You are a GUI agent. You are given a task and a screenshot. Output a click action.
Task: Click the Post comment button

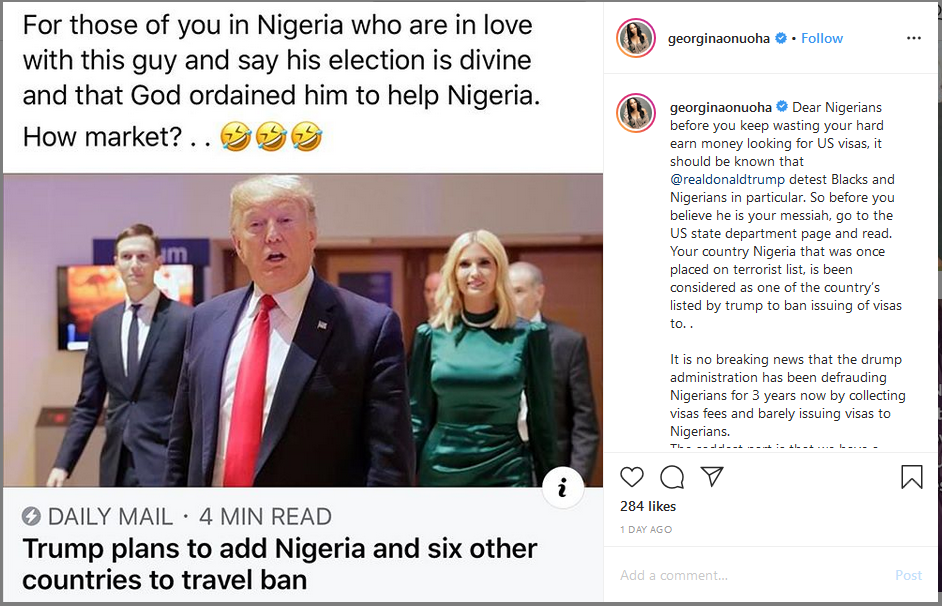tap(908, 575)
